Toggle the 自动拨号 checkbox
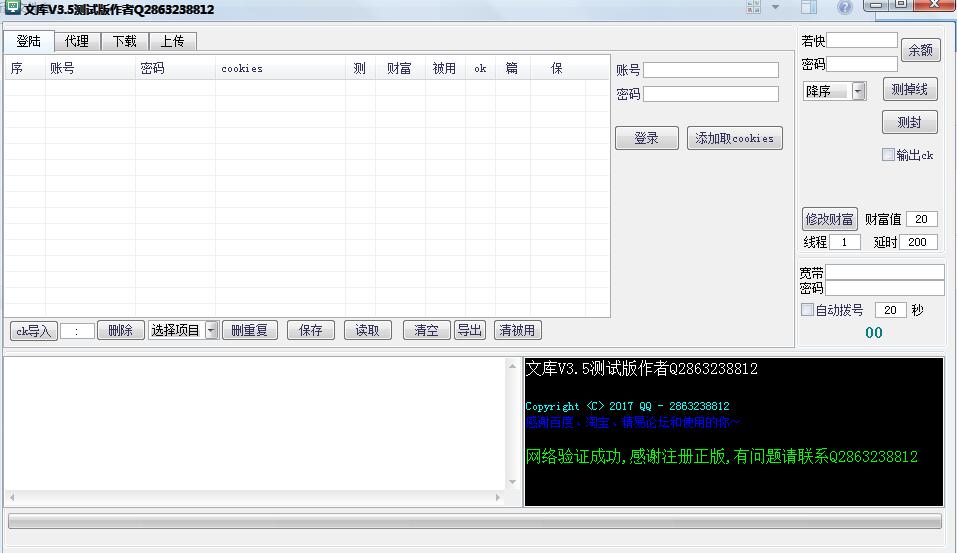The image size is (957, 553). (x=807, y=309)
